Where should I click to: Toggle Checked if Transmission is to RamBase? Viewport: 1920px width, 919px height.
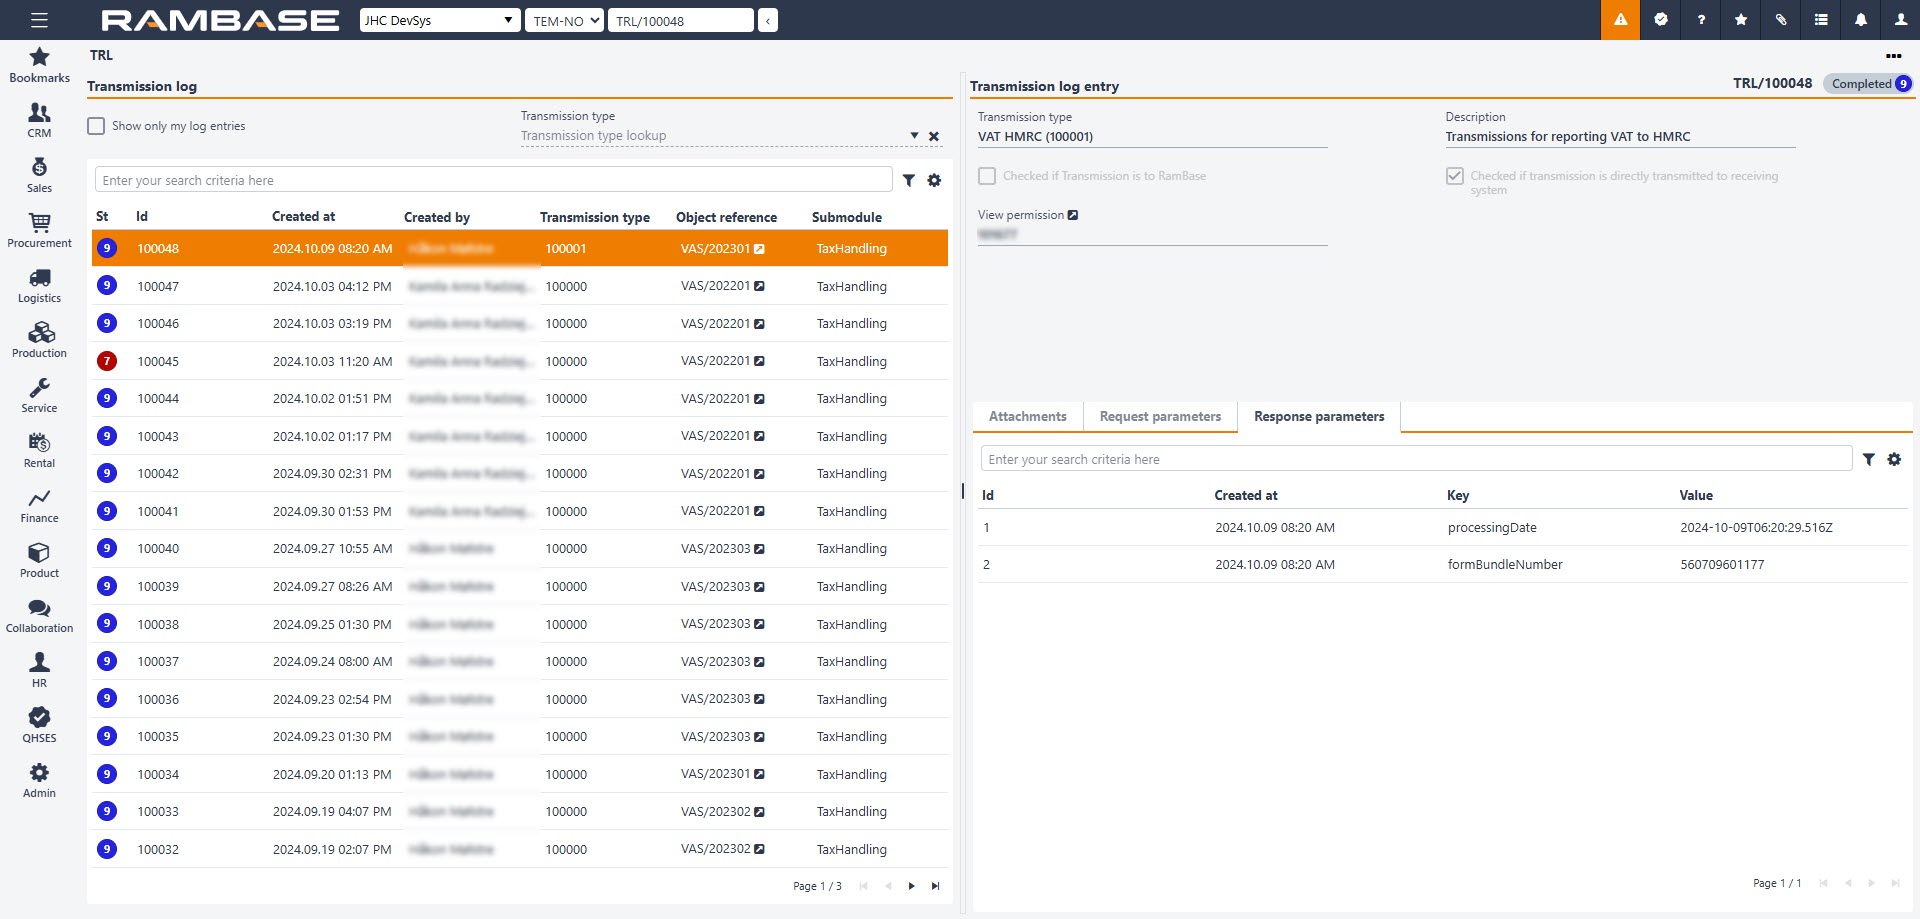click(987, 176)
